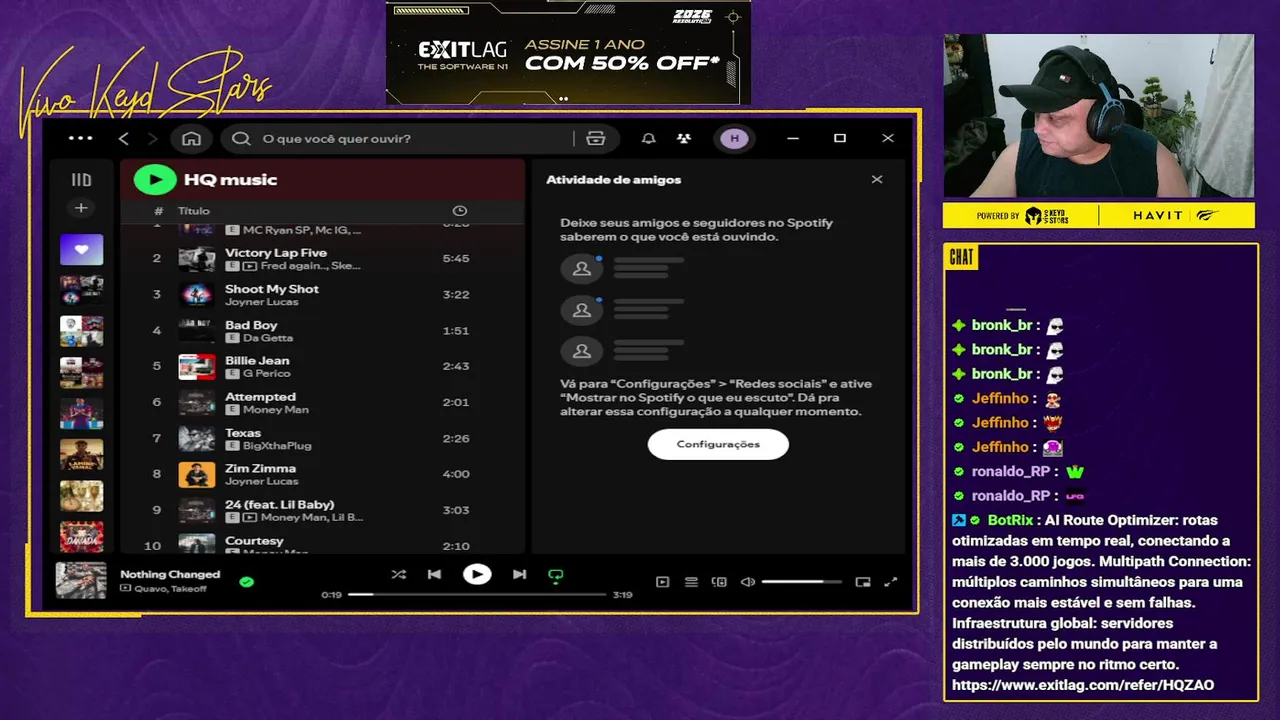Toggle the Now Playing view

click(662, 582)
